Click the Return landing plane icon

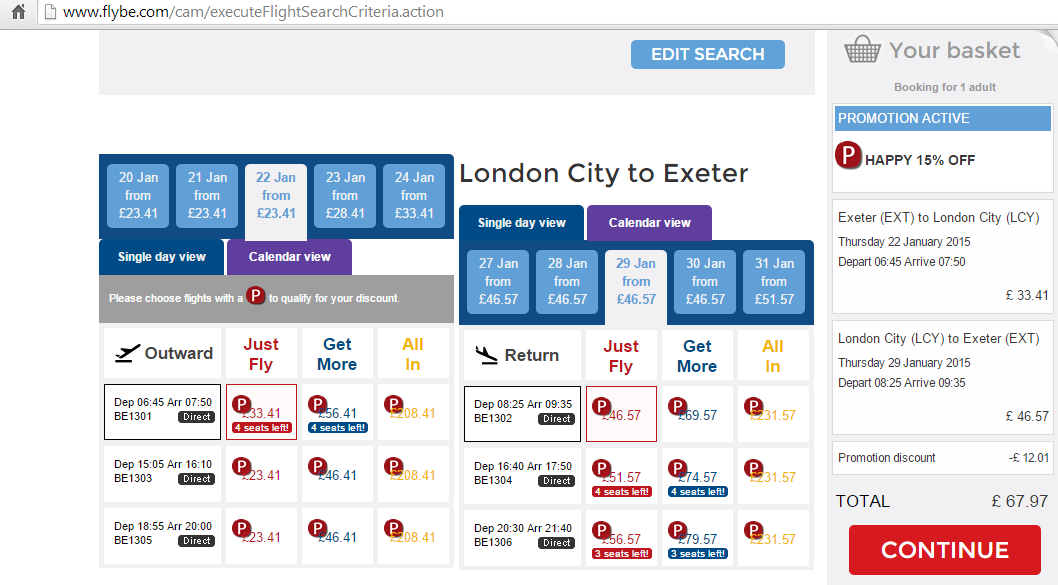[x=486, y=355]
